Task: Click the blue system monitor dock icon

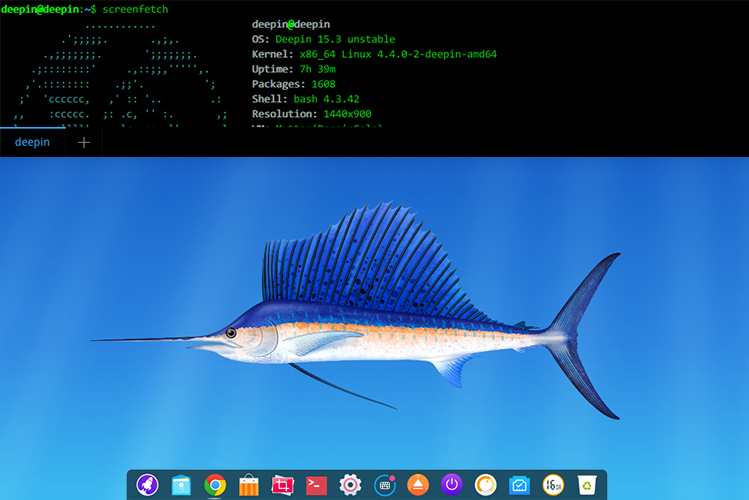Action: click(x=519, y=485)
